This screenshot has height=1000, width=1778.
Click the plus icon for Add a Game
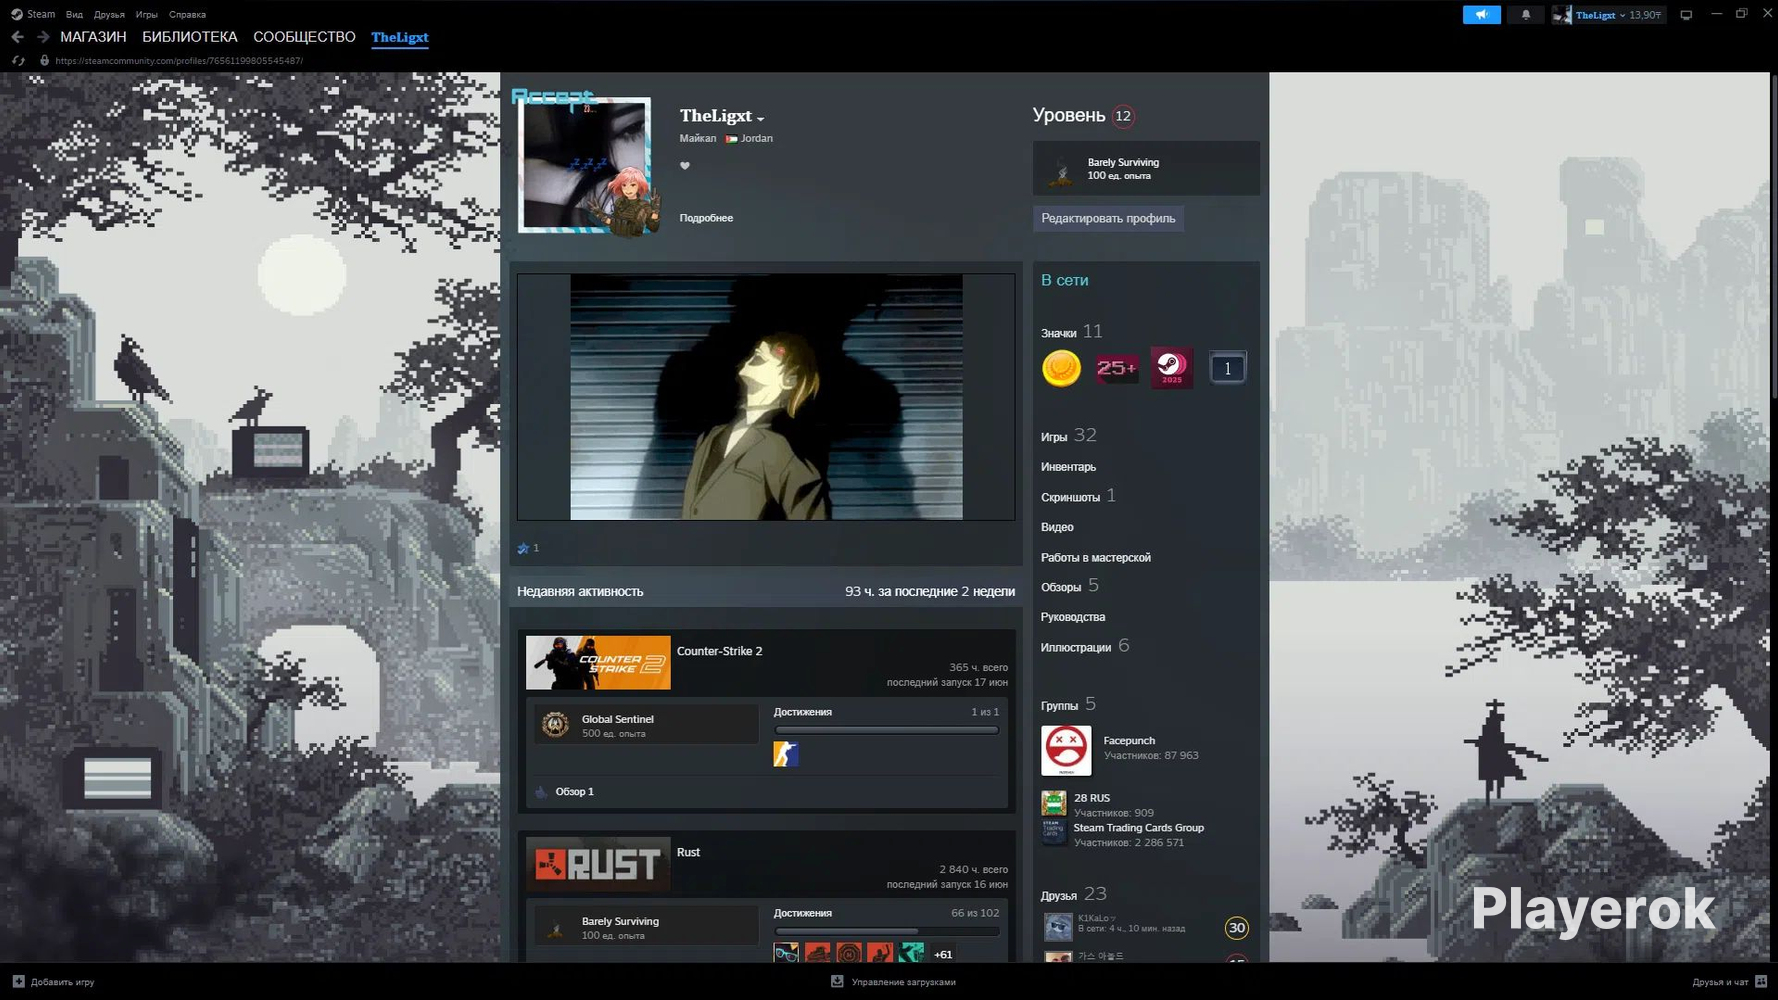(x=18, y=982)
